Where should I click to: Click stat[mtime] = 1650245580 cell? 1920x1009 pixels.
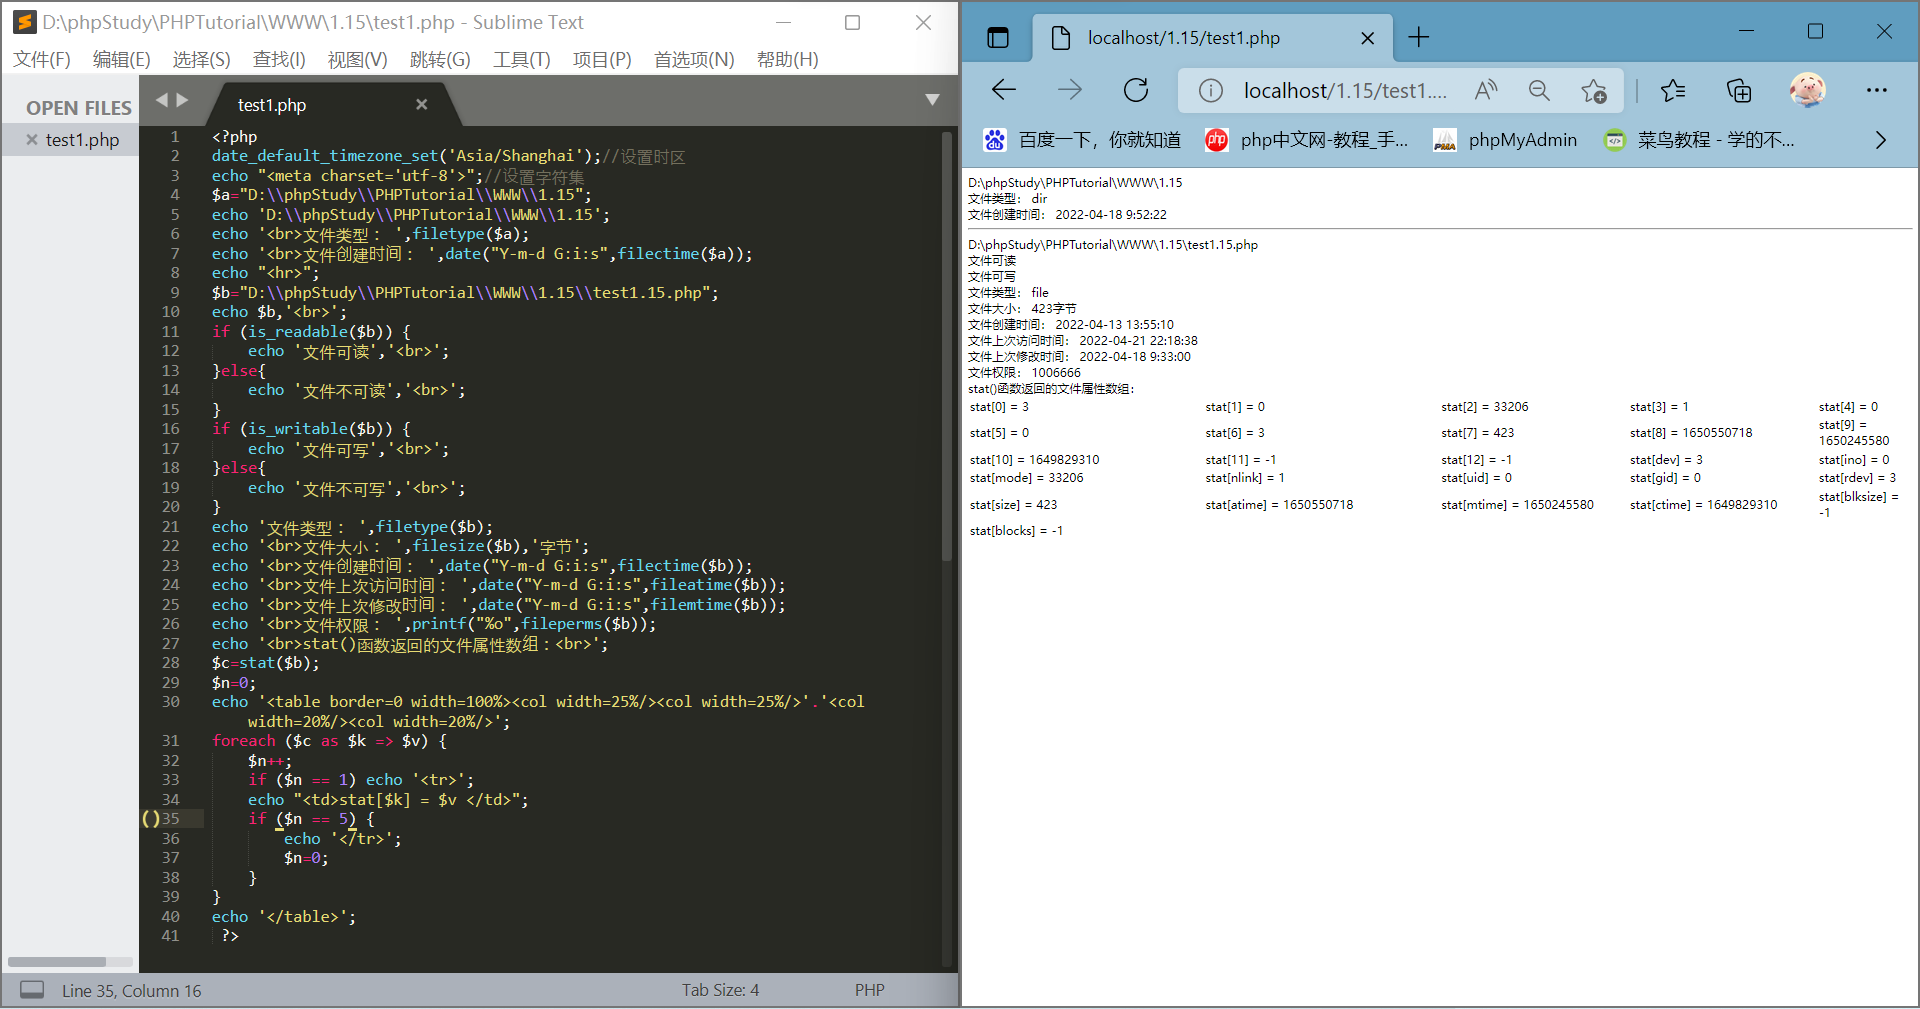click(x=1517, y=505)
